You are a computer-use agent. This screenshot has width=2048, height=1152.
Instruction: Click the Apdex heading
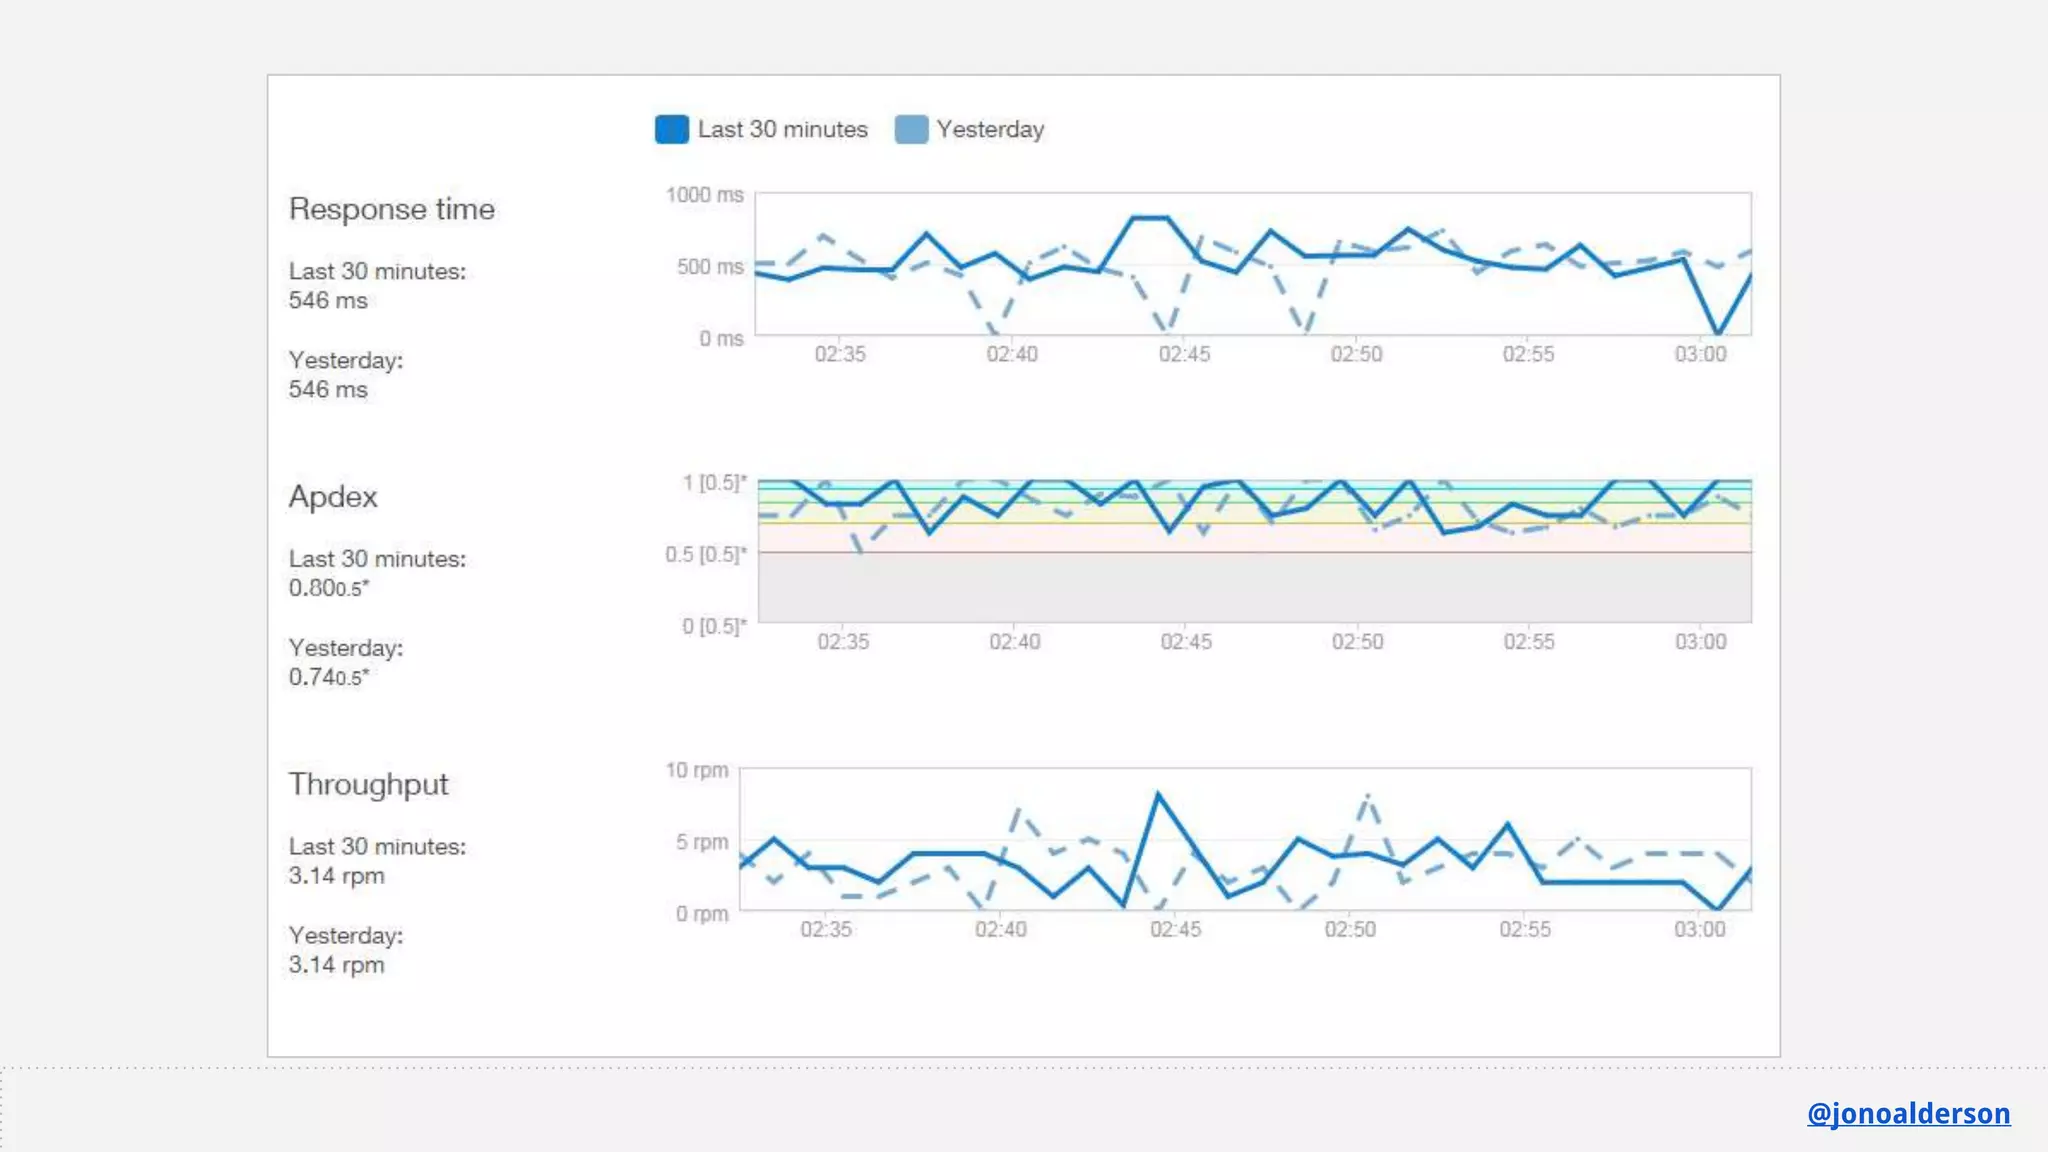click(333, 497)
